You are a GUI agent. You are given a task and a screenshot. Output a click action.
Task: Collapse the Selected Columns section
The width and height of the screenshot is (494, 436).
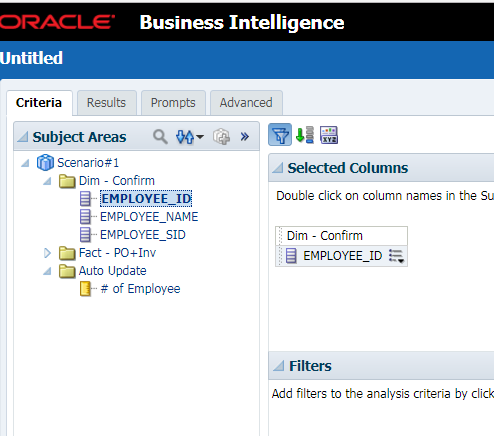tap(278, 168)
